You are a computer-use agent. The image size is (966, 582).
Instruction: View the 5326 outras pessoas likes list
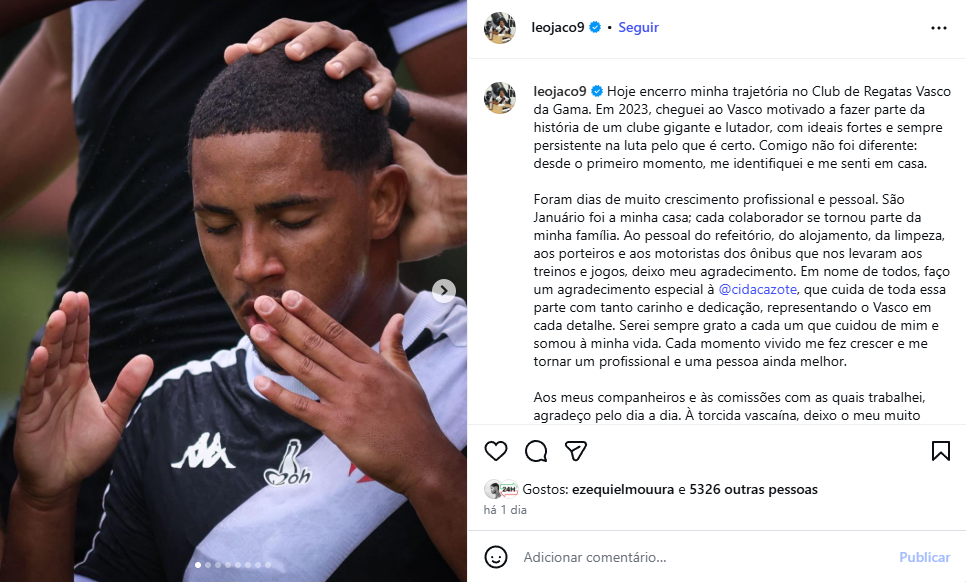click(x=753, y=490)
